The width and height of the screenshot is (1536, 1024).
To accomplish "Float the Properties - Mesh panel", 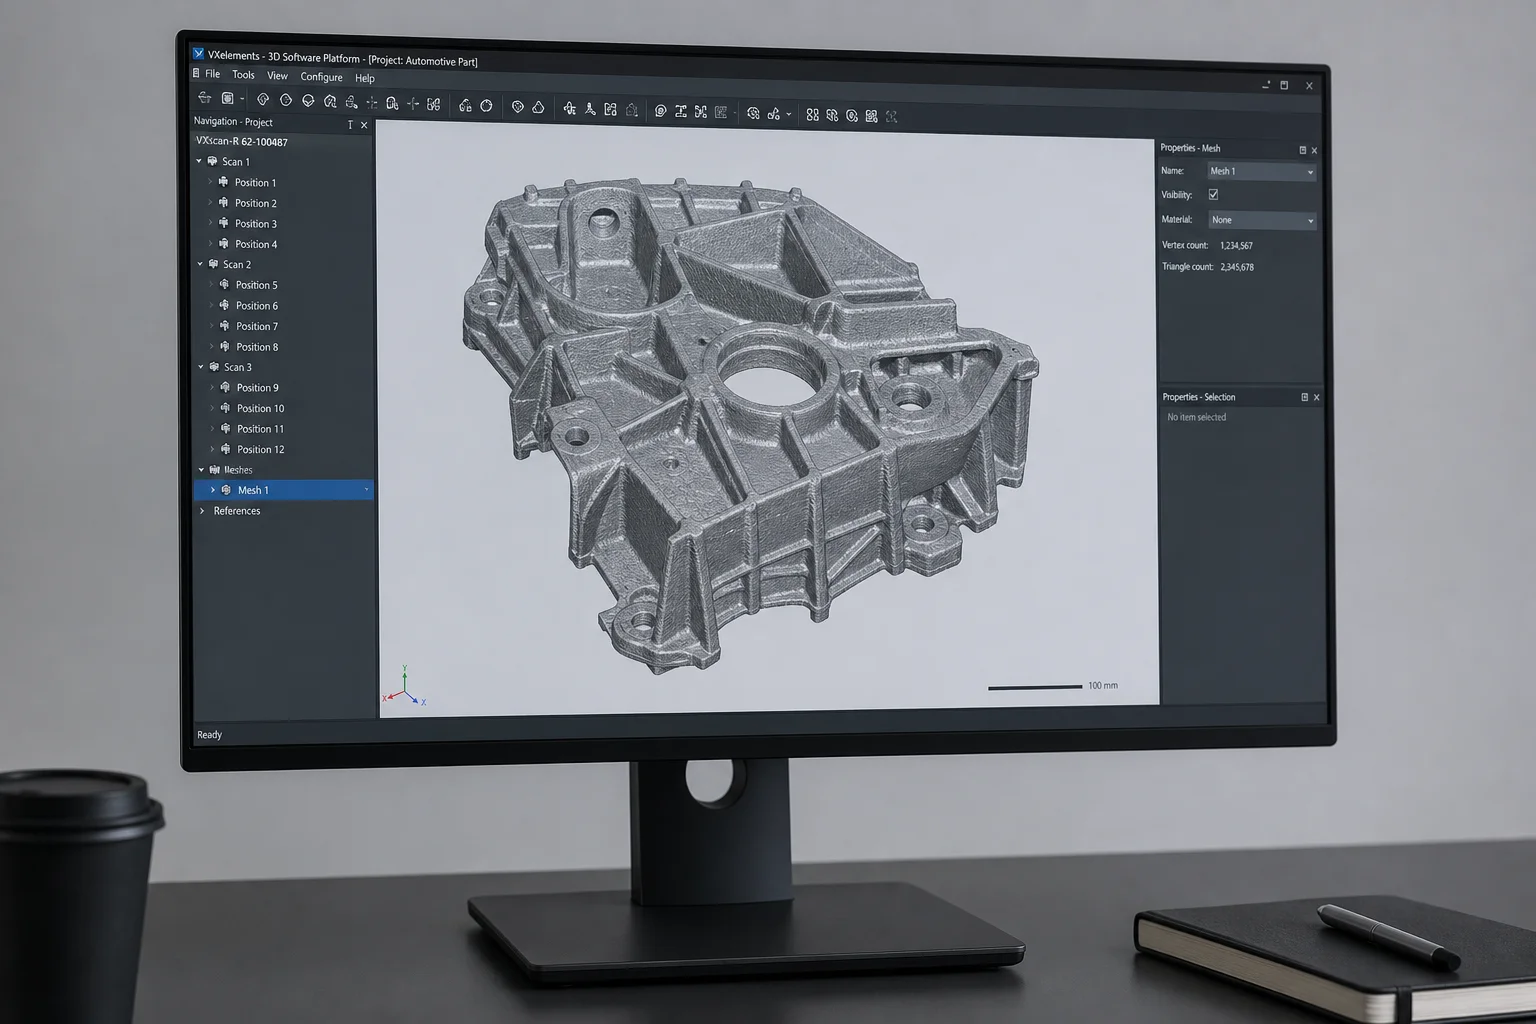I will point(1302,150).
